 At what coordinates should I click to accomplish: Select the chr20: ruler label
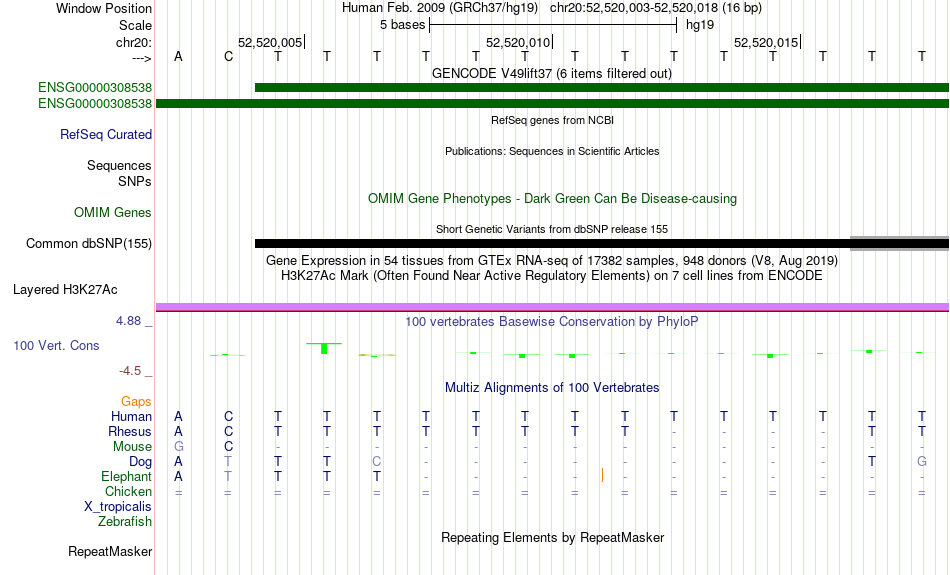pos(133,42)
